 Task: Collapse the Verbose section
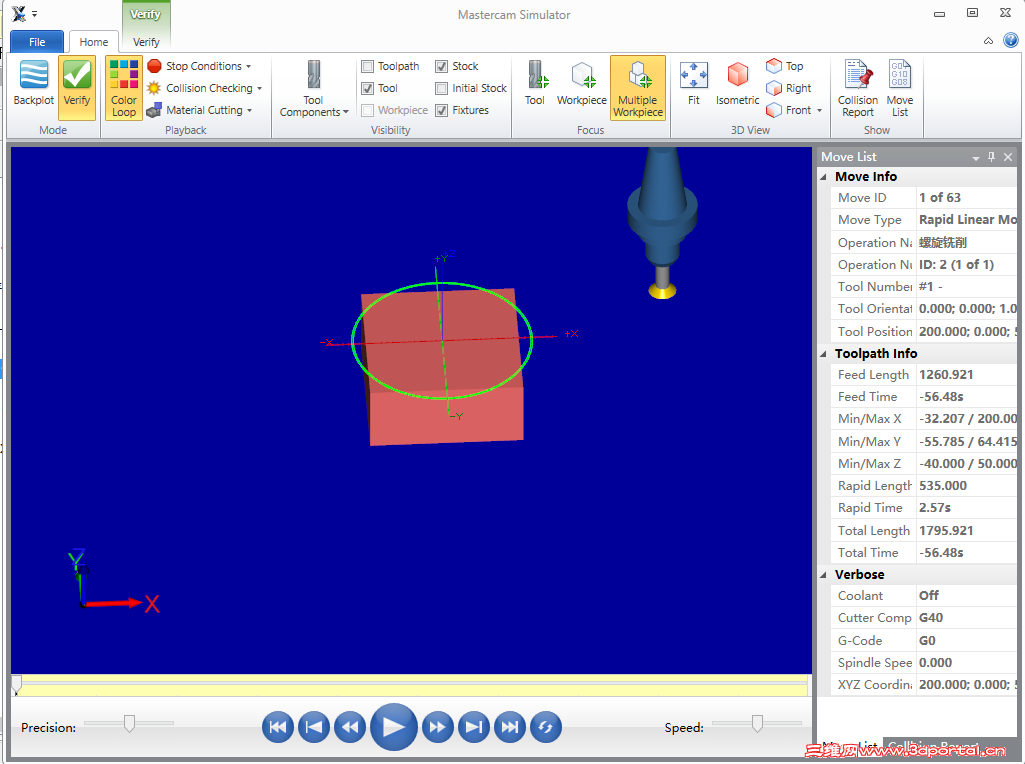pos(824,575)
